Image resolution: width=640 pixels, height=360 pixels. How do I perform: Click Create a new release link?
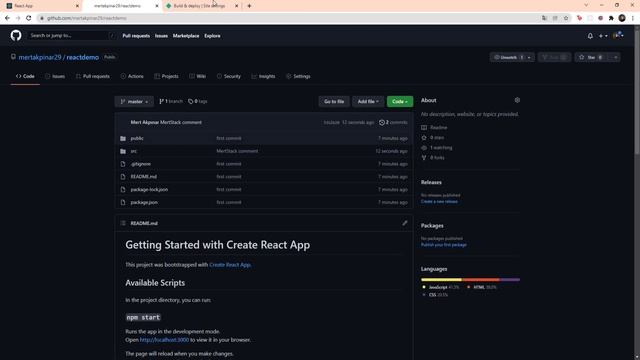[439, 202]
